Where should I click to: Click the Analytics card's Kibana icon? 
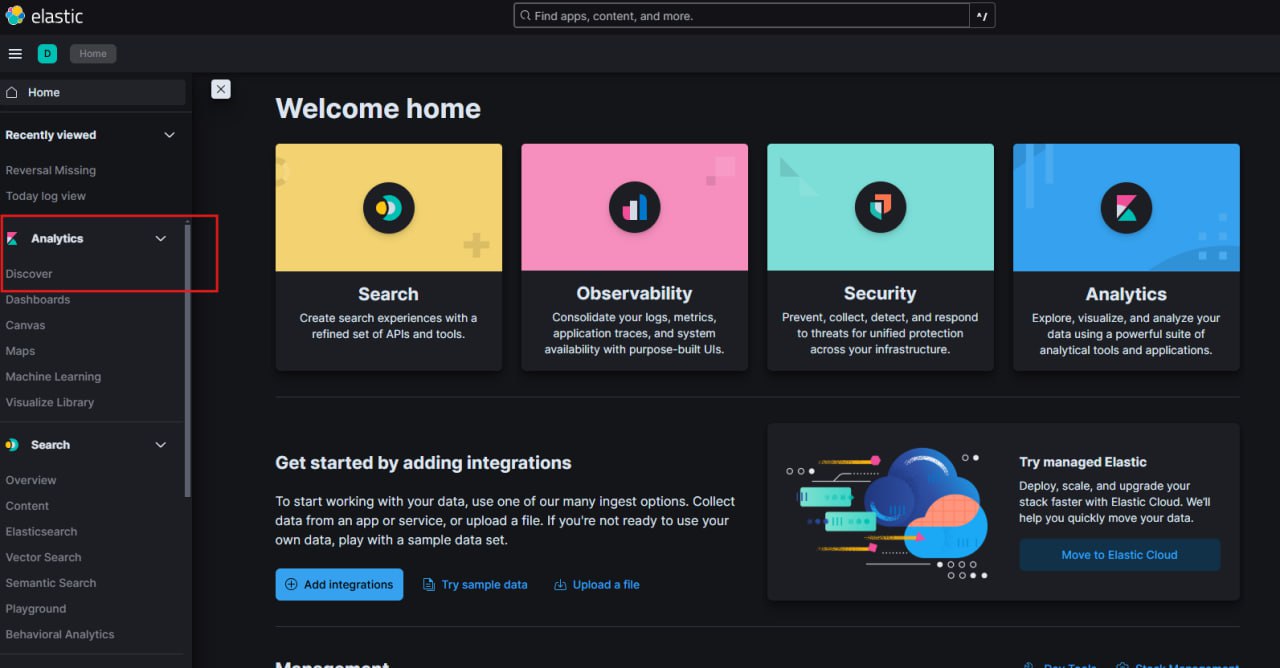[1126, 208]
